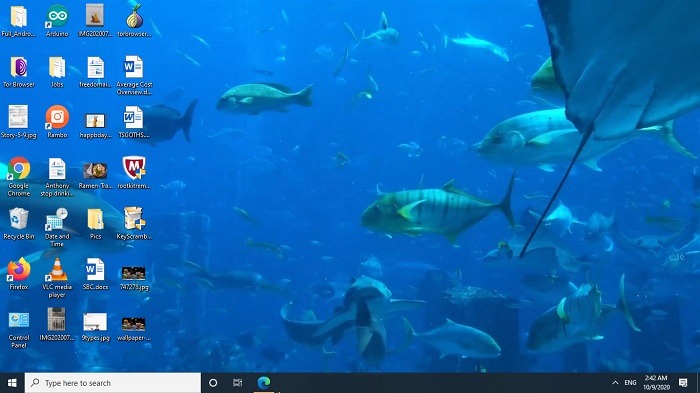Select the torbrowser installer icon

(134, 16)
